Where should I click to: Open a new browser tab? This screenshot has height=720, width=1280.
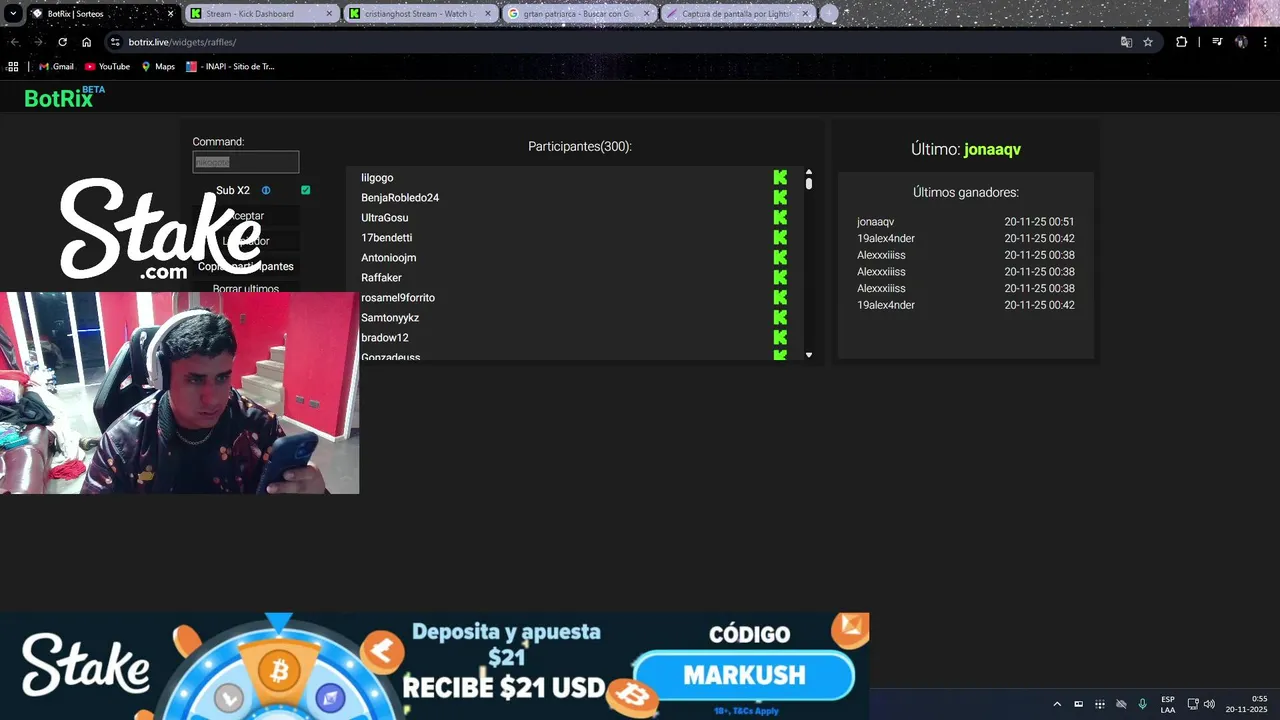(829, 14)
